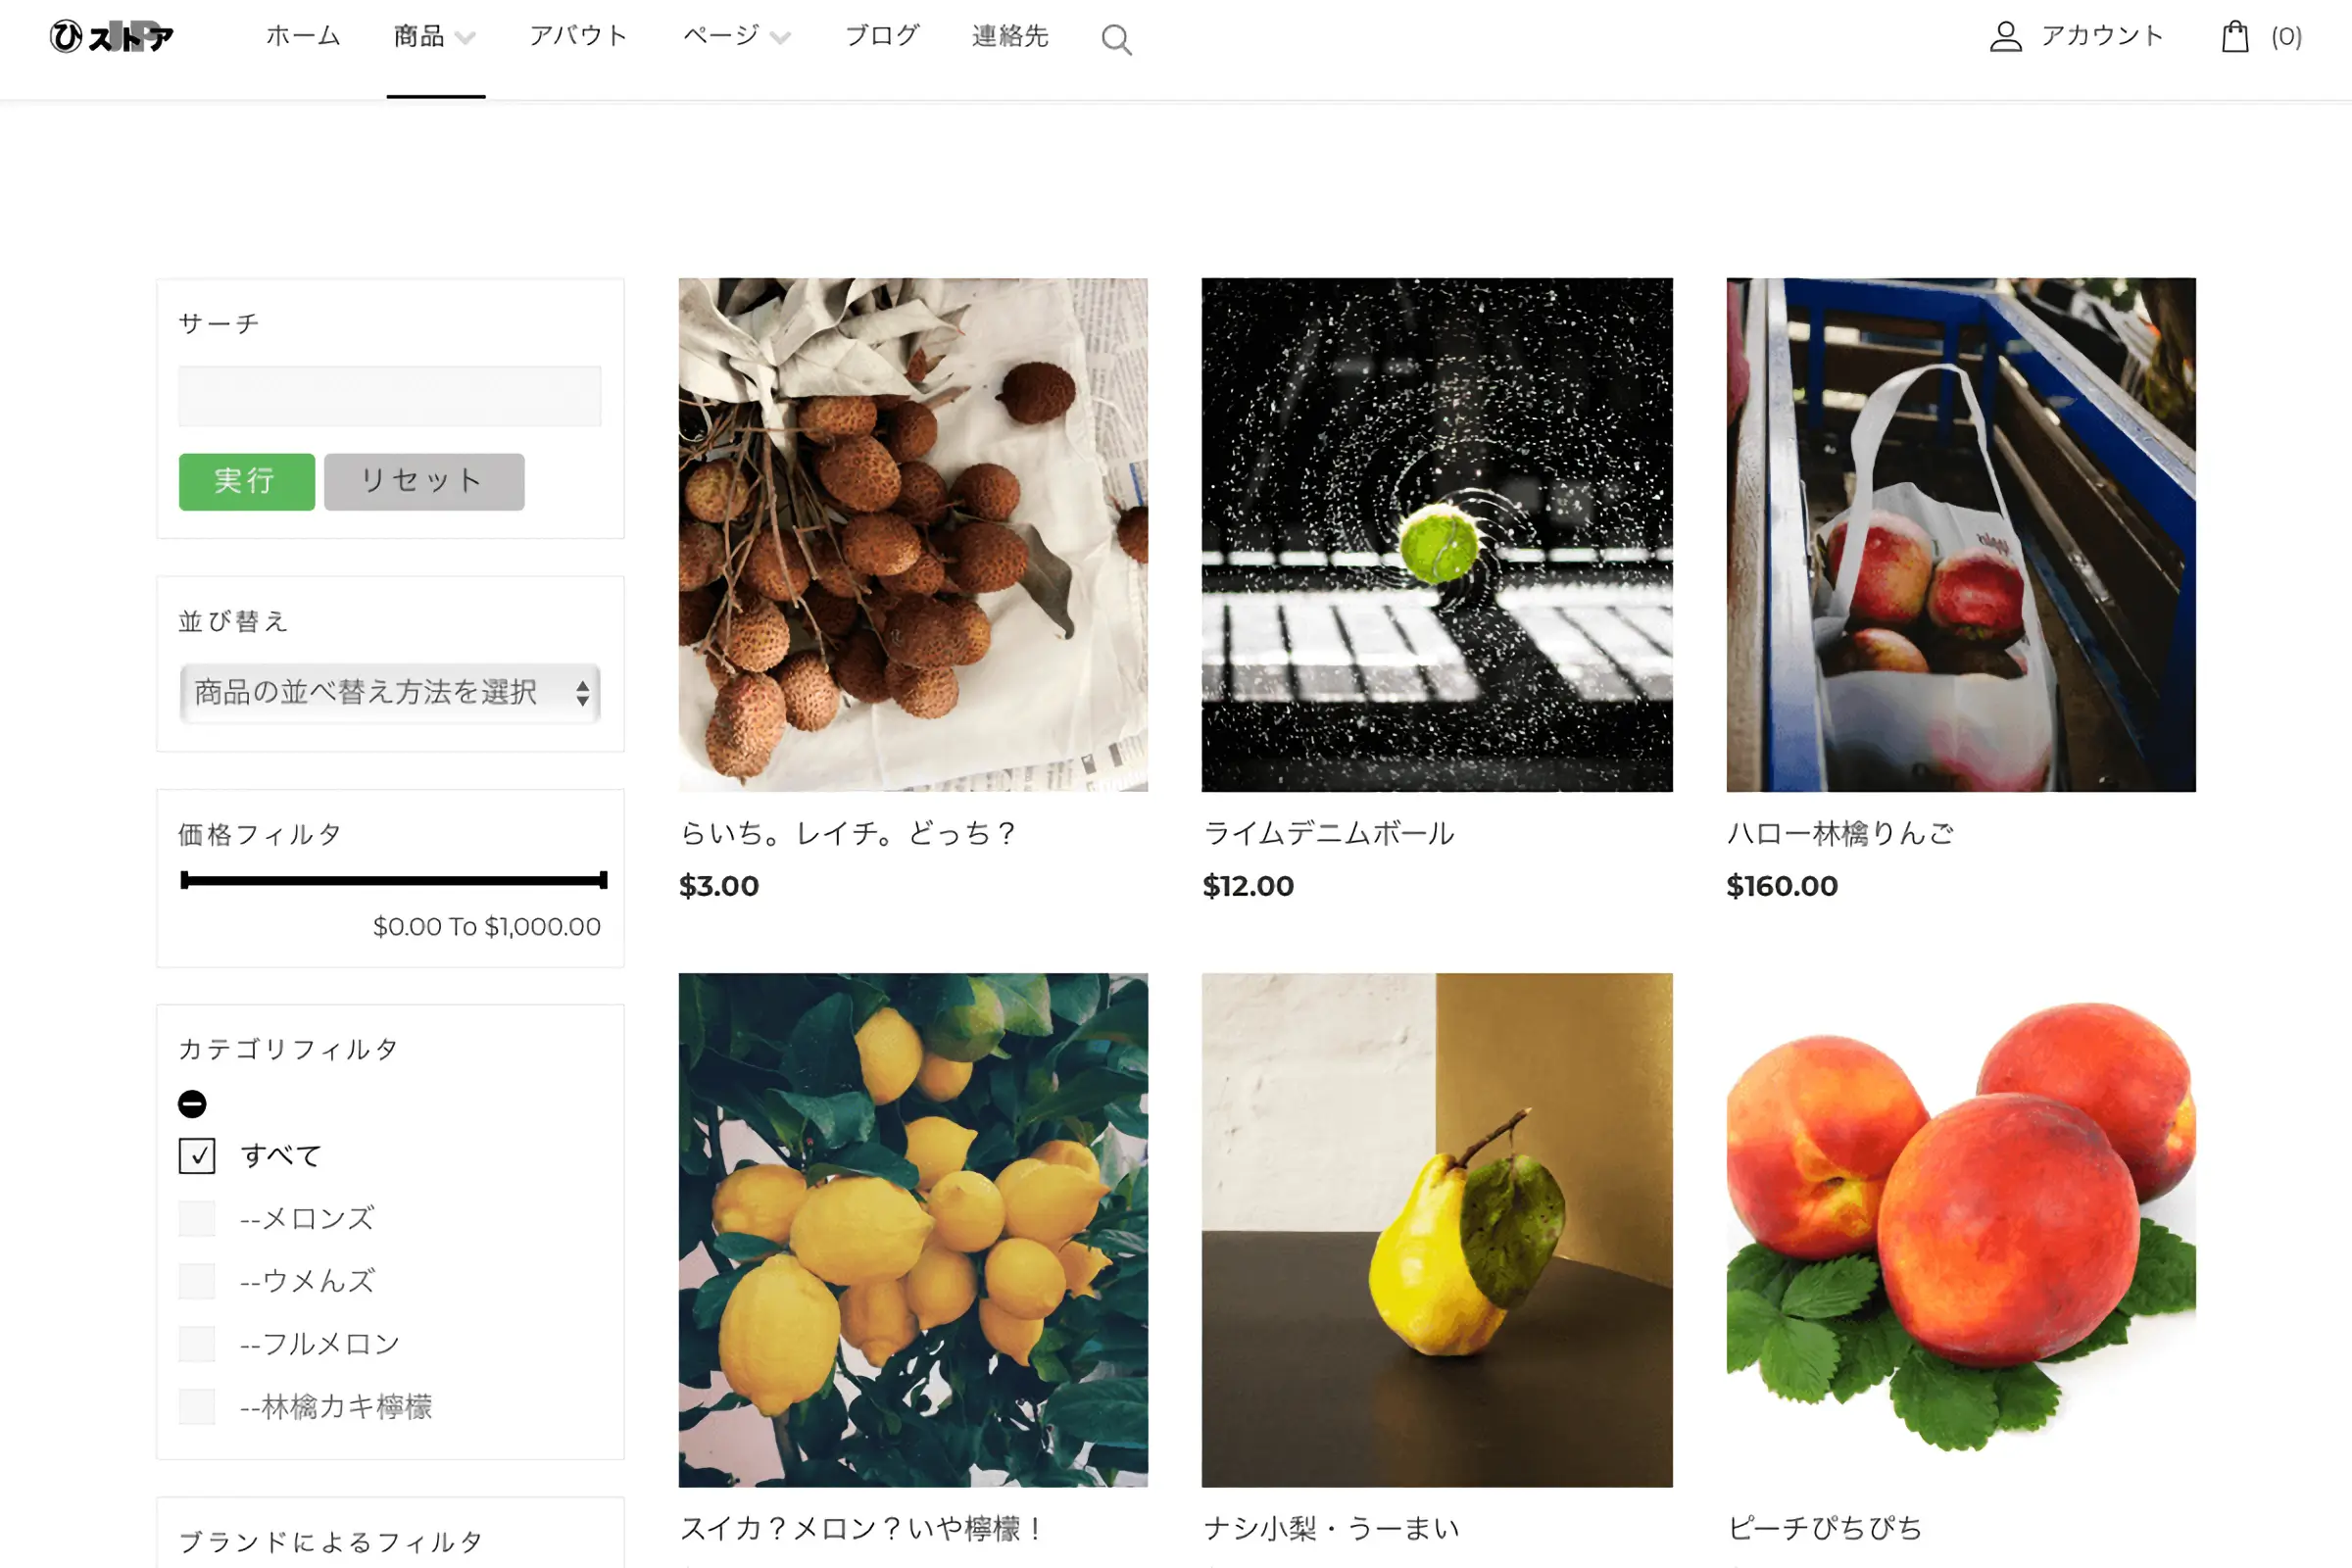Open the ブログ menu item

[x=882, y=36]
